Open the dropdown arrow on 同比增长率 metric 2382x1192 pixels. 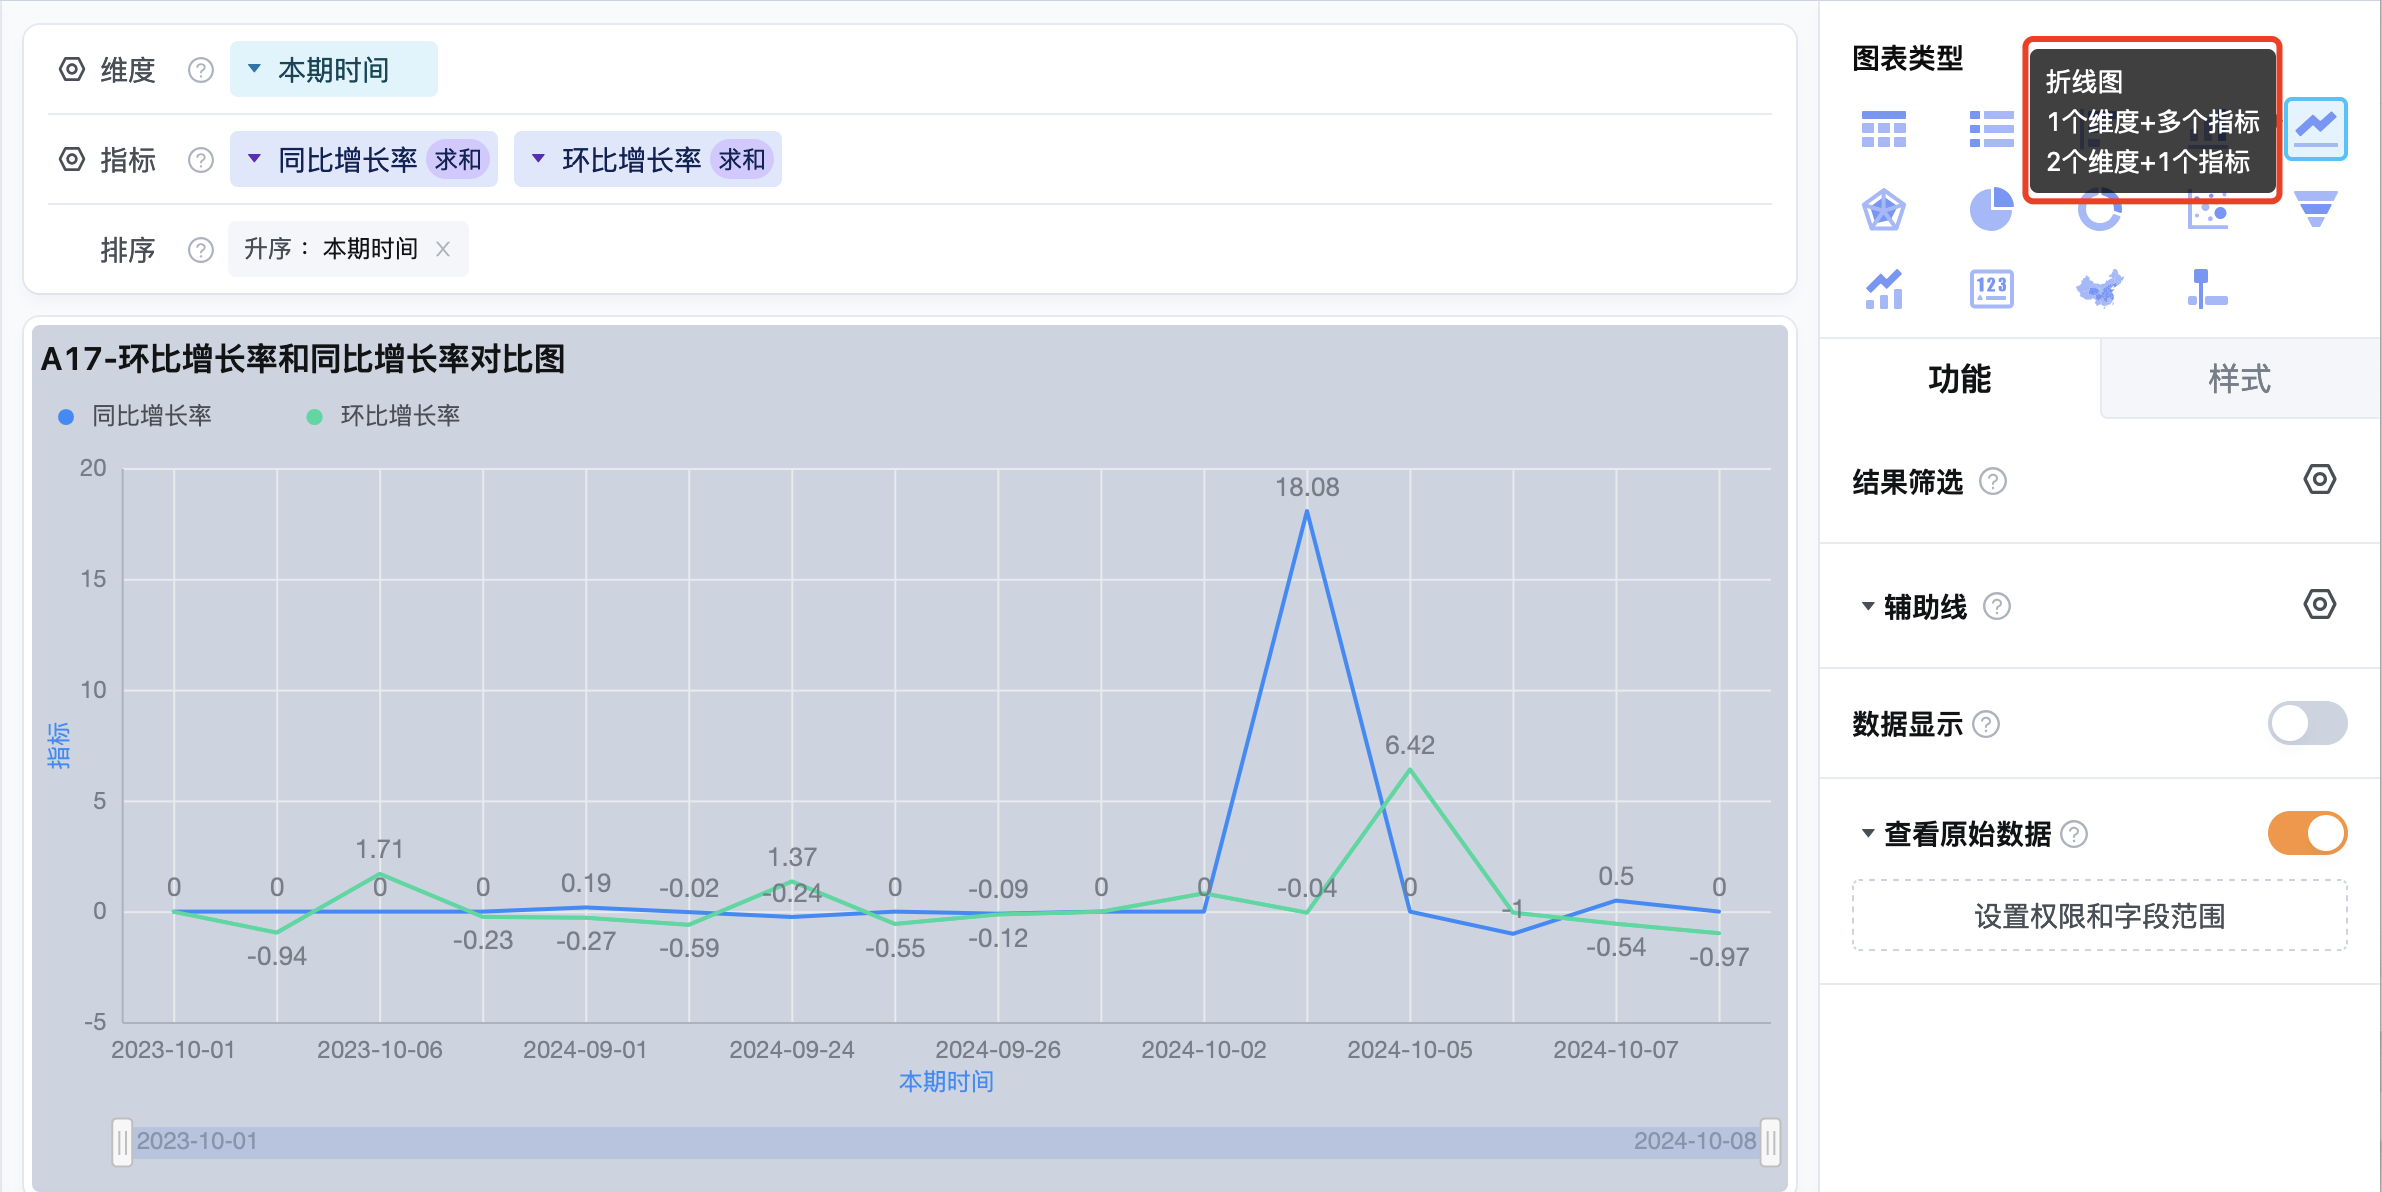tap(254, 159)
